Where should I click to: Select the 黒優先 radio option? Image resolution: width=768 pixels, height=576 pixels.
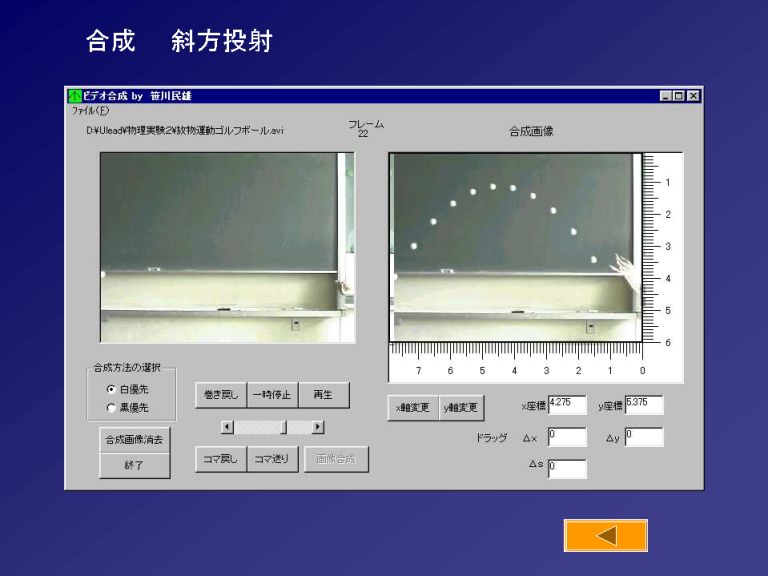coord(111,407)
